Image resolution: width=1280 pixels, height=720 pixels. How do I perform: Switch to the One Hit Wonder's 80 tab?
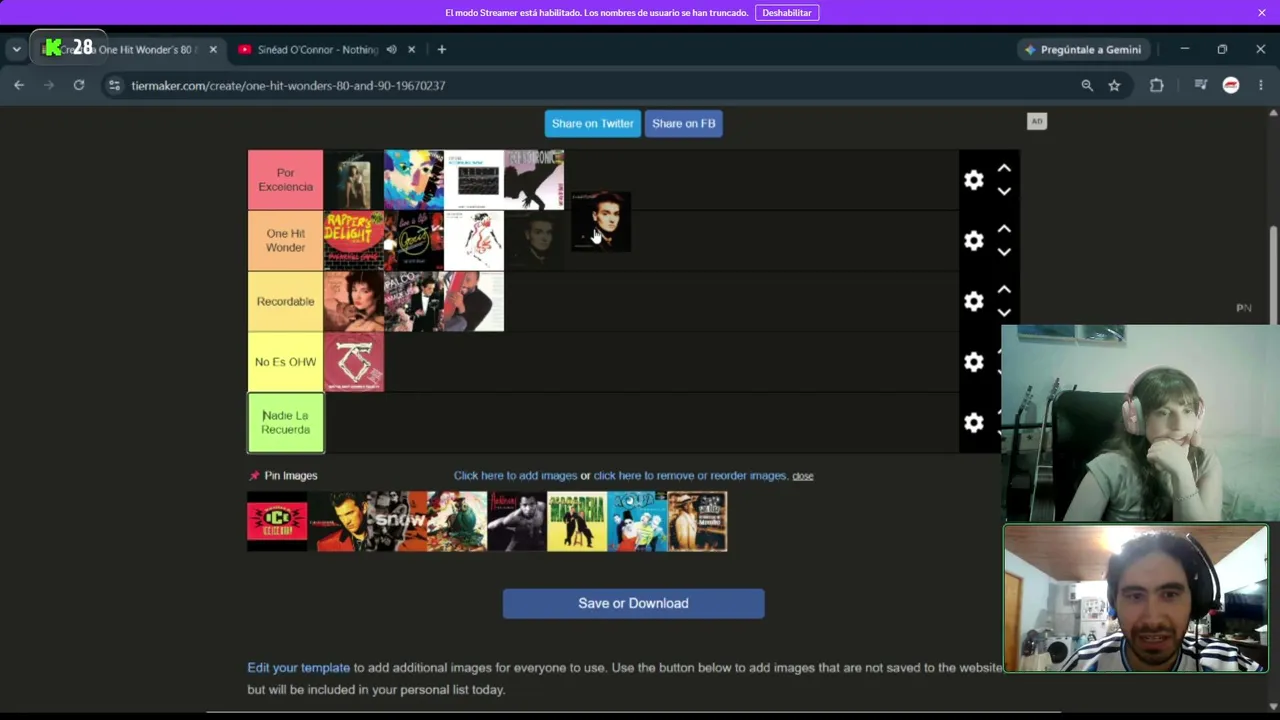[x=130, y=50]
